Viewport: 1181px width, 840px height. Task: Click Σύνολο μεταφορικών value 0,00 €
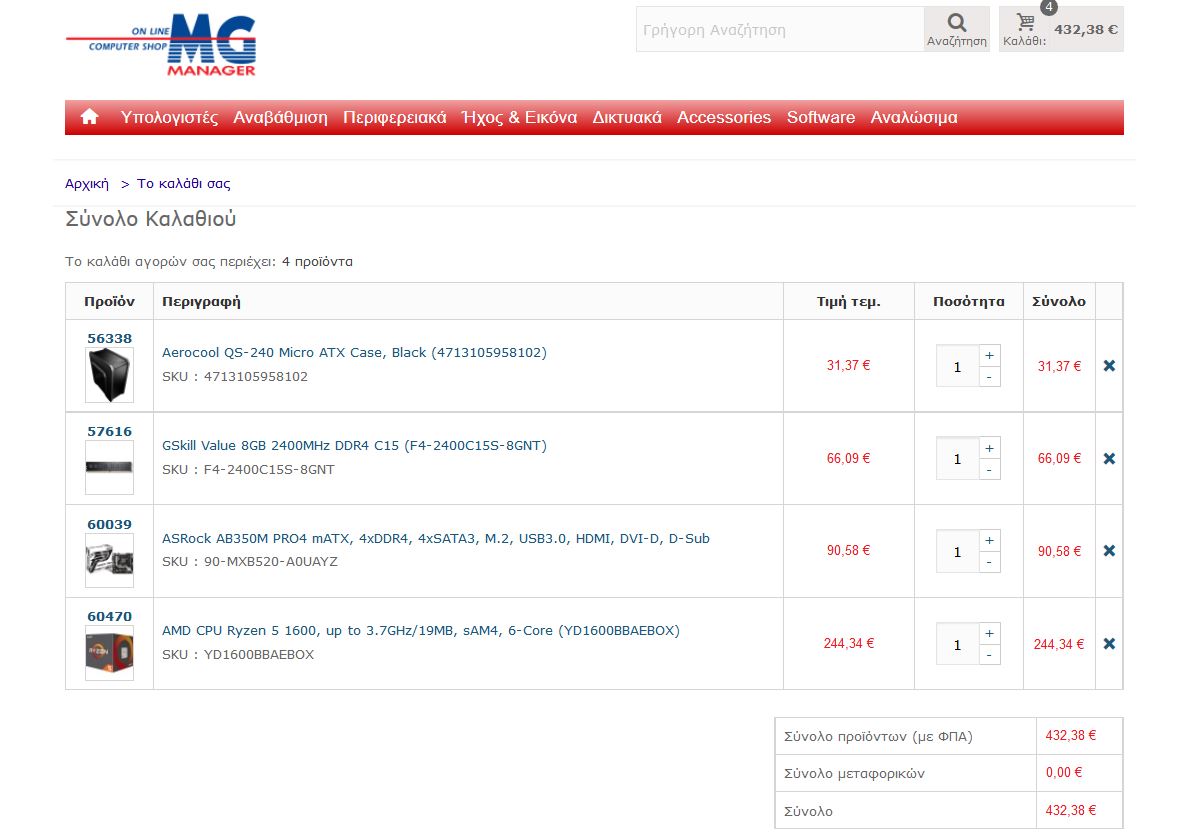click(1064, 772)
